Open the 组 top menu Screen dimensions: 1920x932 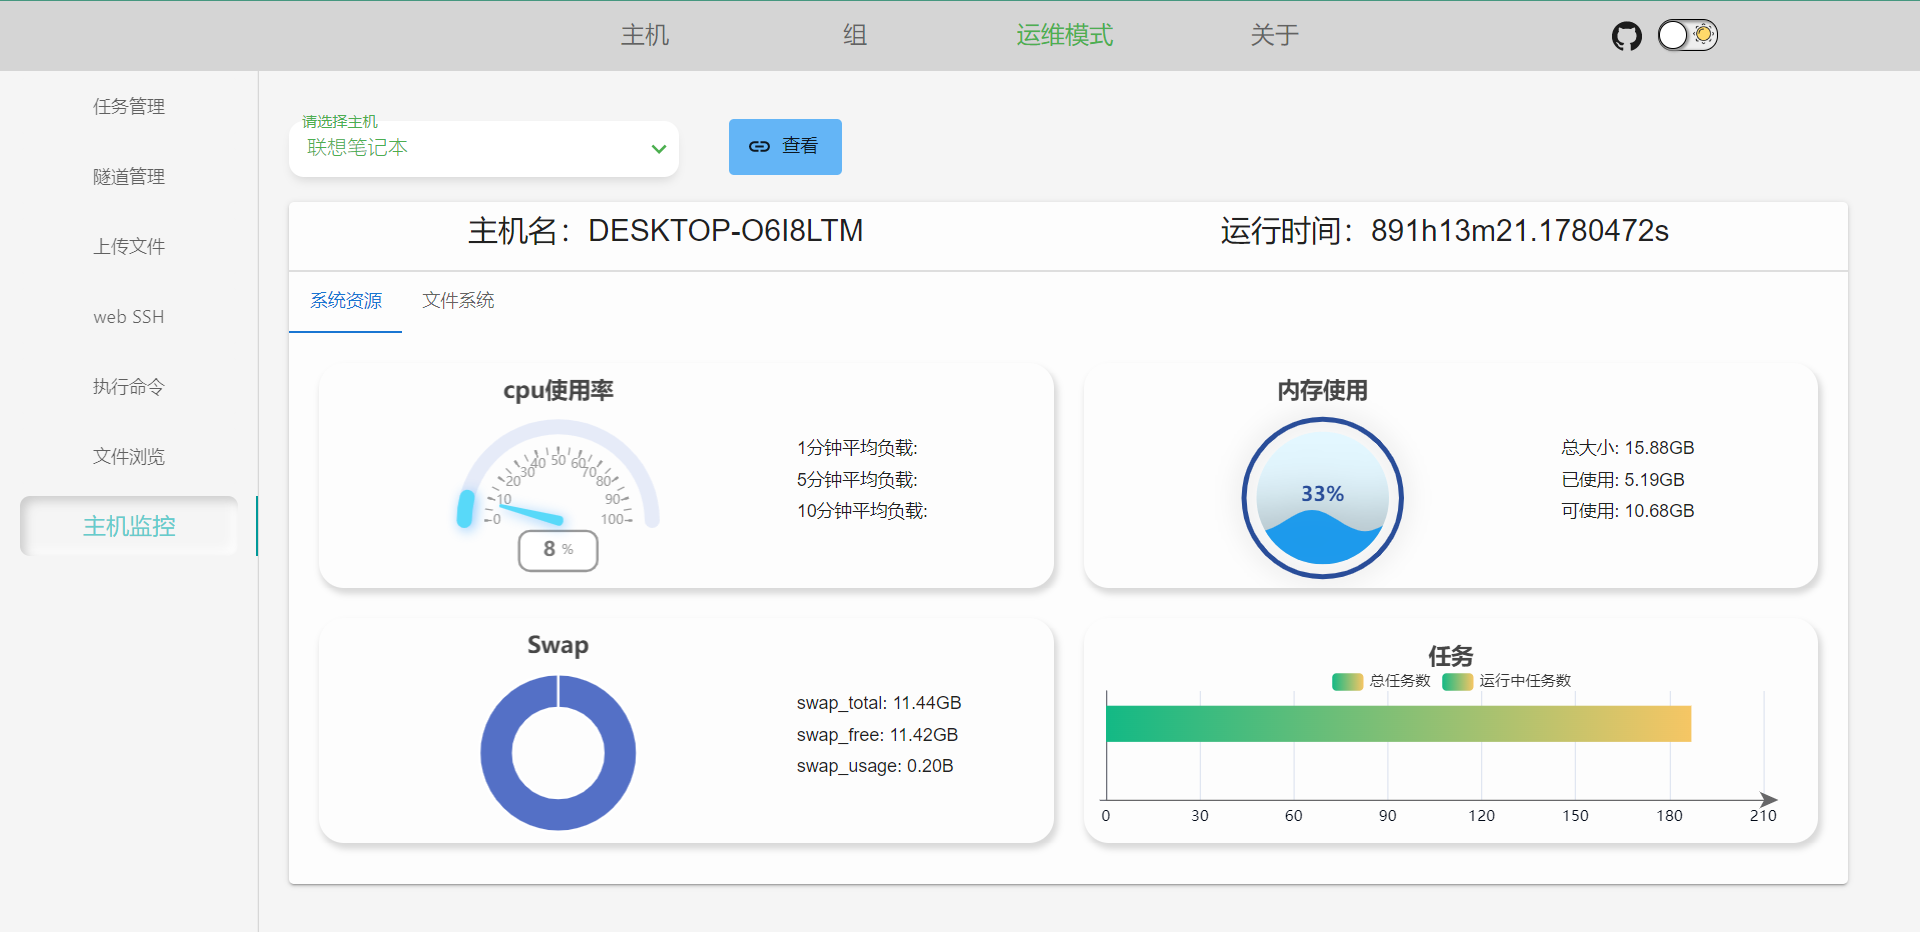[855, 35]
